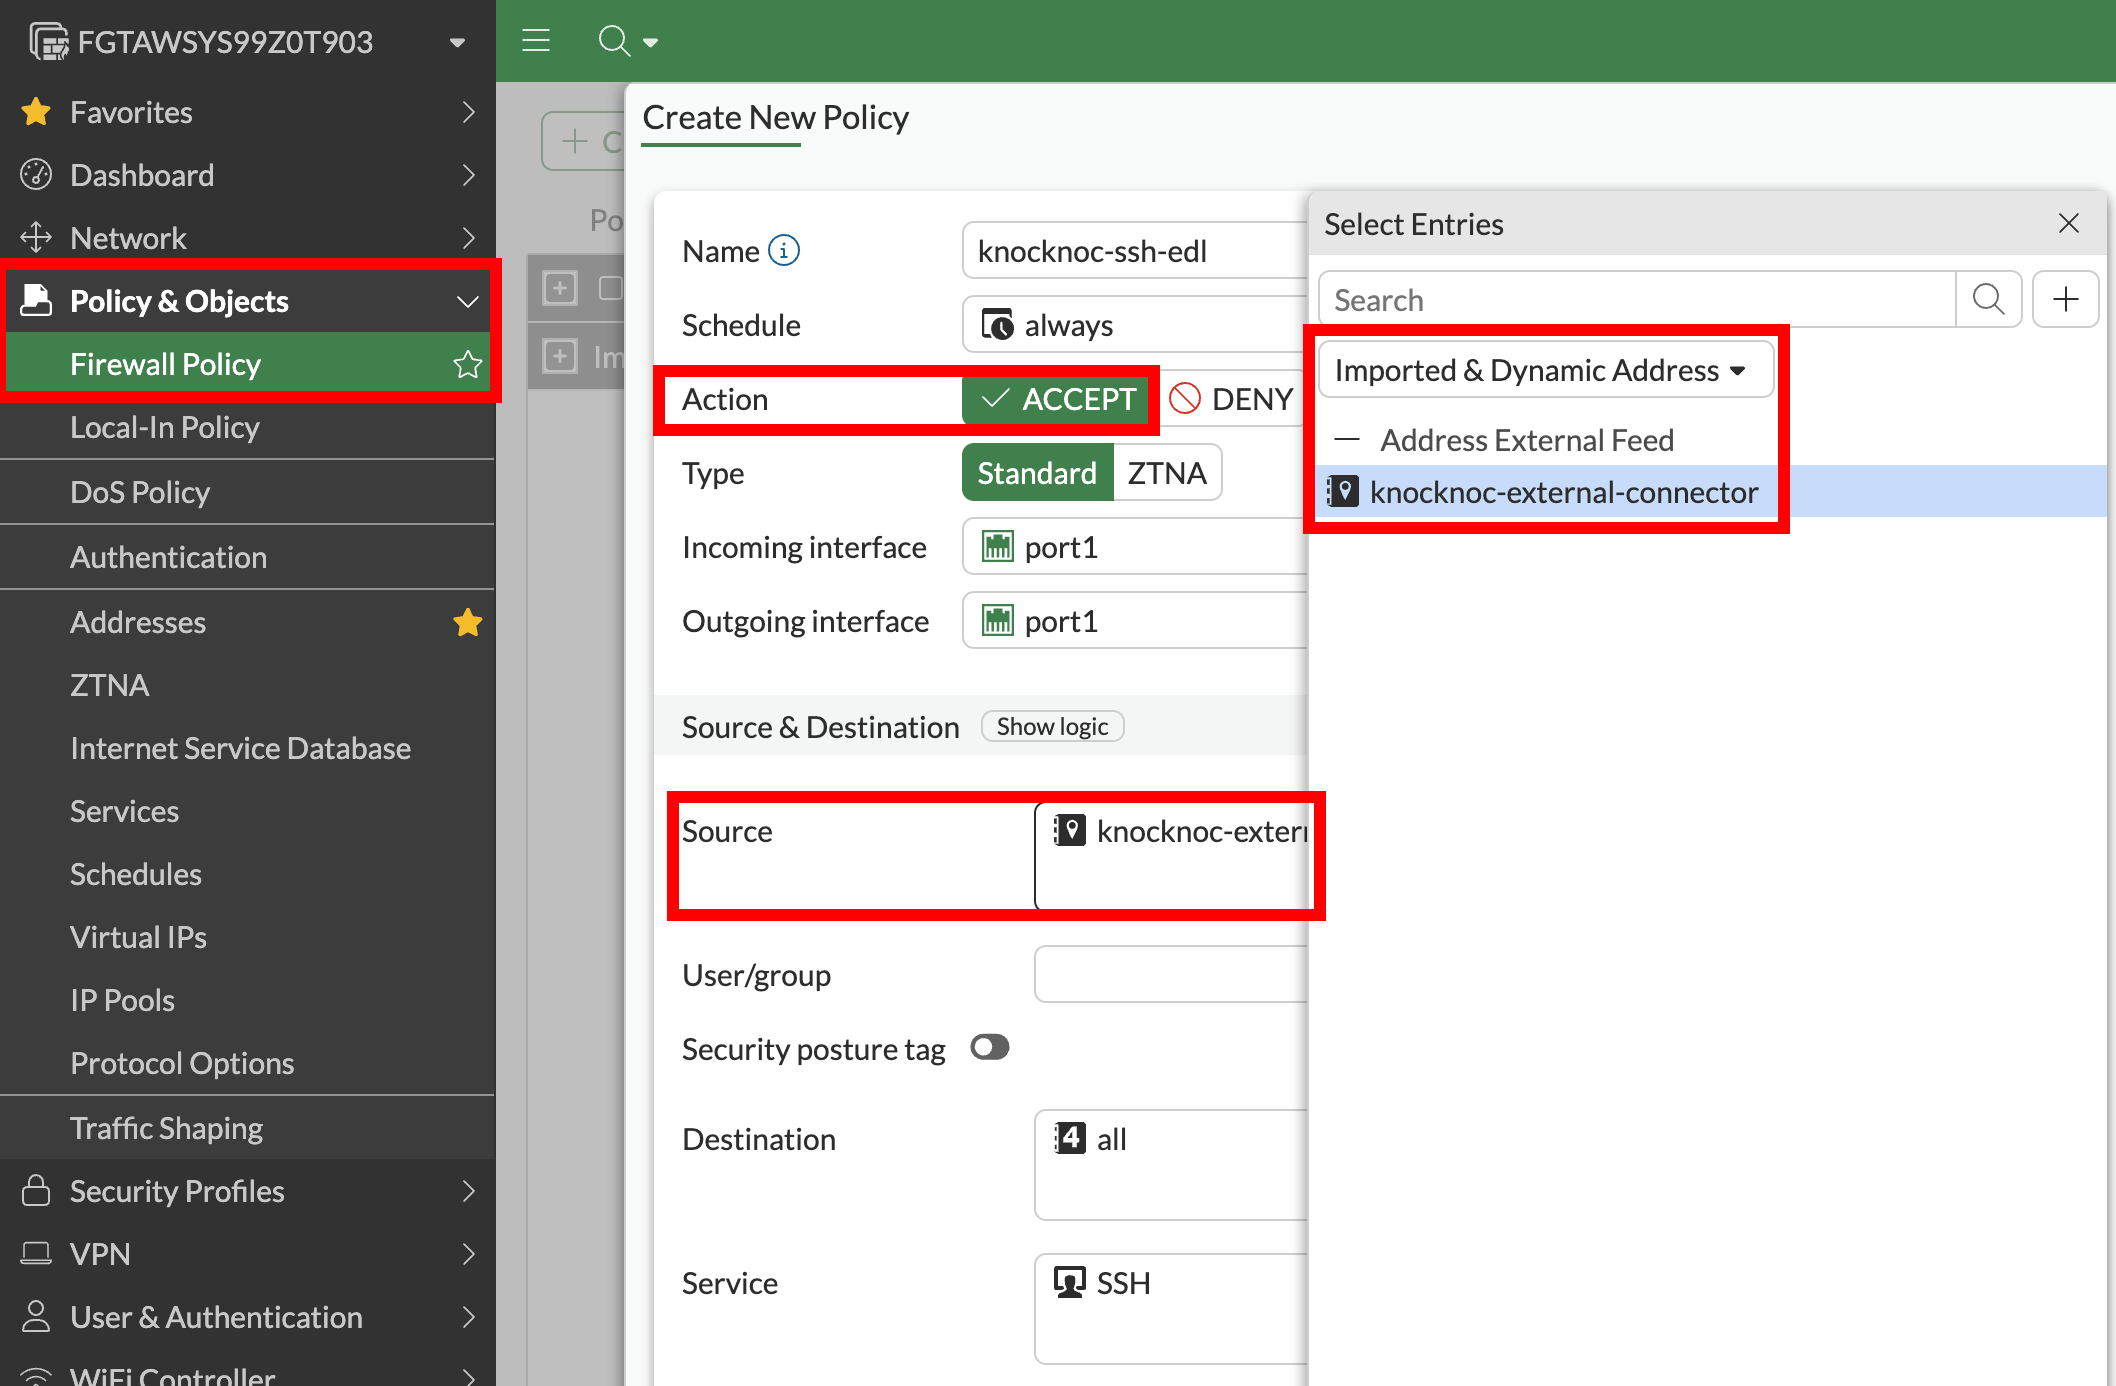The width and height of the screenshot is (2116, 1386).
Task: Open the FGTAWSYS99Z0T903 device dropdown
Action: (x=457, y=42)
